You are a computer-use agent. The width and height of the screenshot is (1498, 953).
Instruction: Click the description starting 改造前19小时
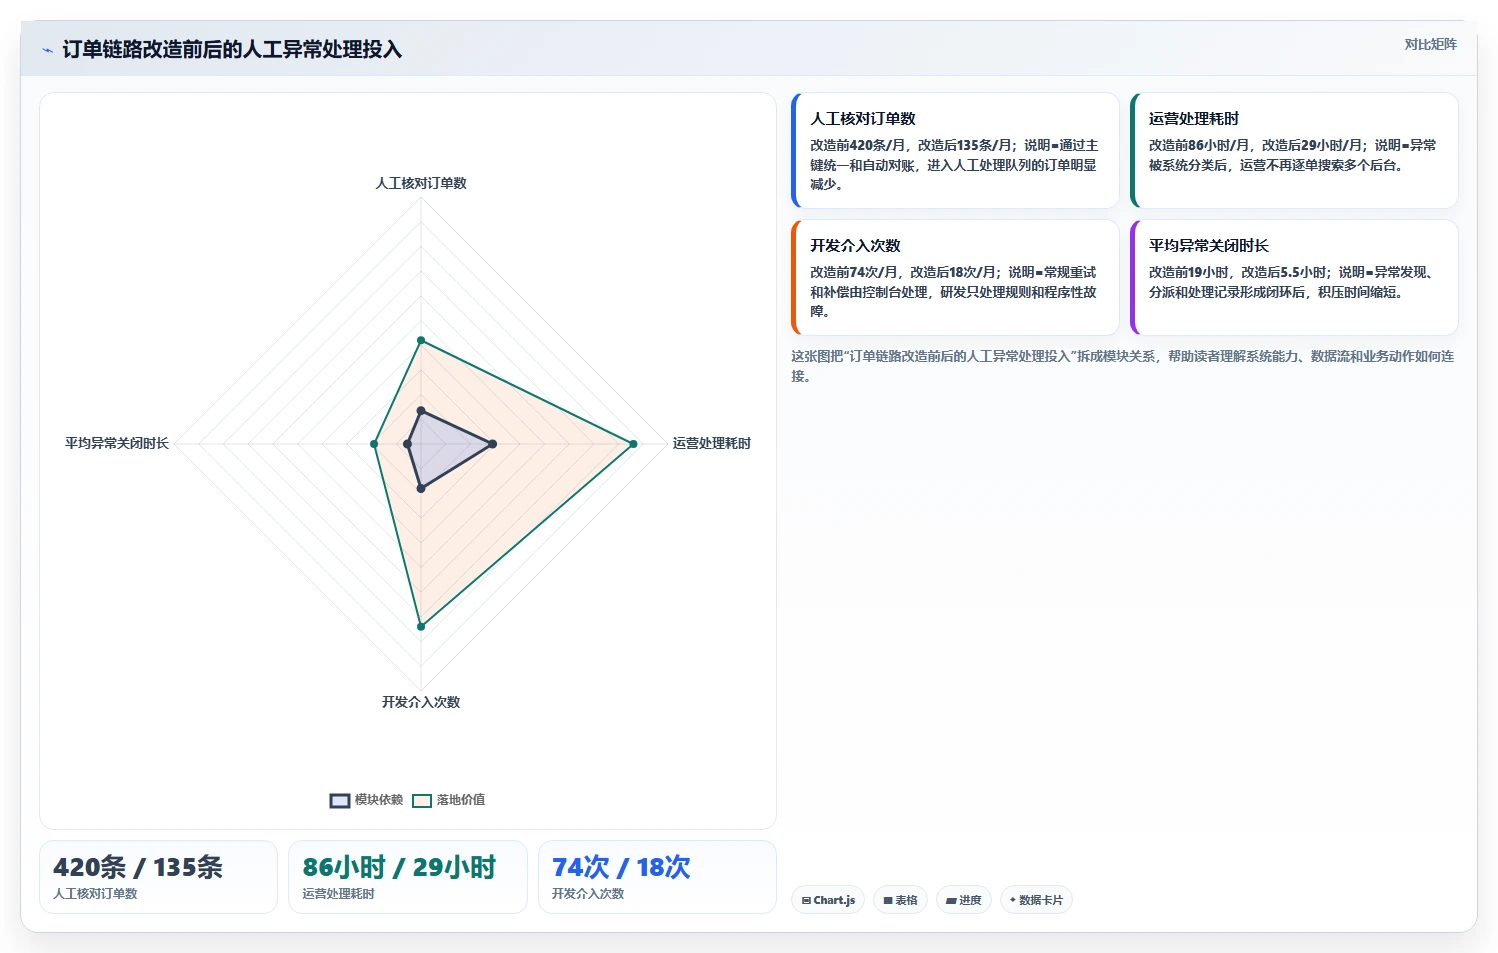1293,282
